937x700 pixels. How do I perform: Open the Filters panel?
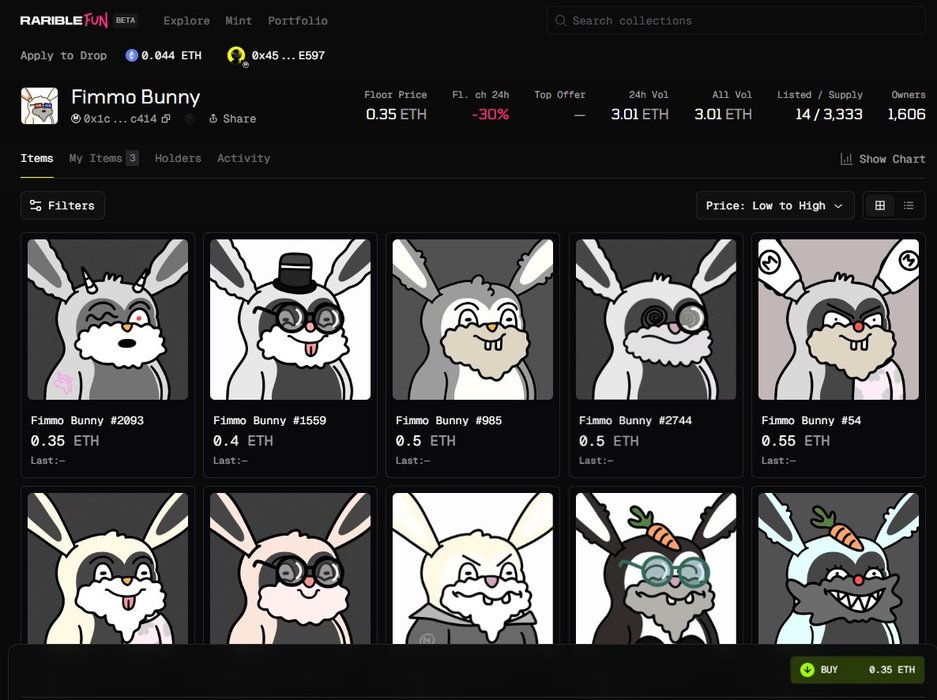point(63,206)
